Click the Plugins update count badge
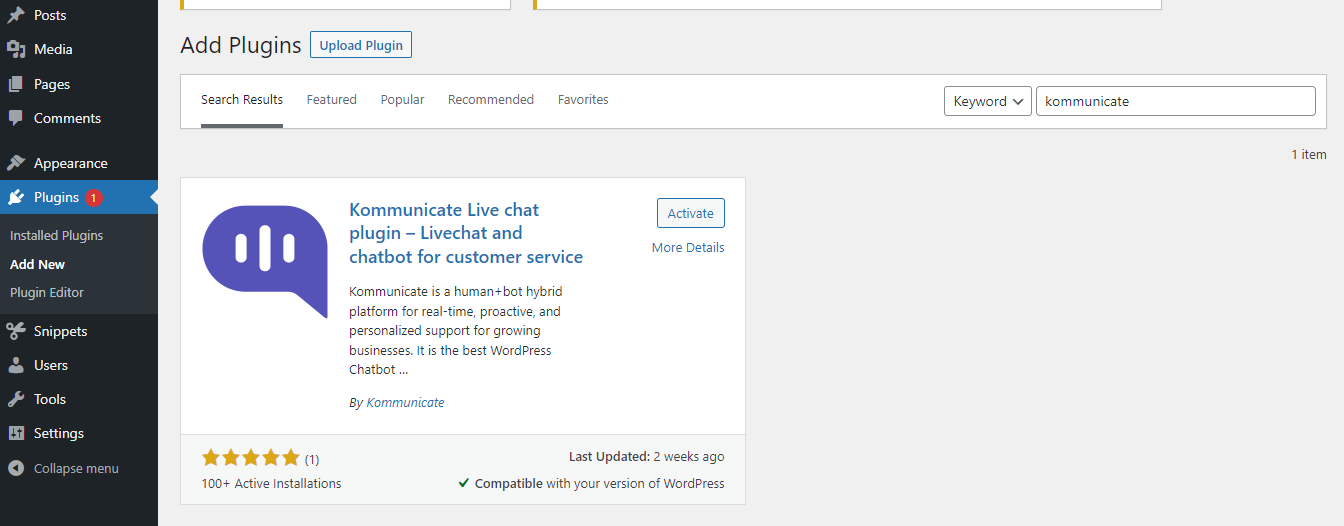Viewport: 1344px width, 526px height. (x=94, y=198)
